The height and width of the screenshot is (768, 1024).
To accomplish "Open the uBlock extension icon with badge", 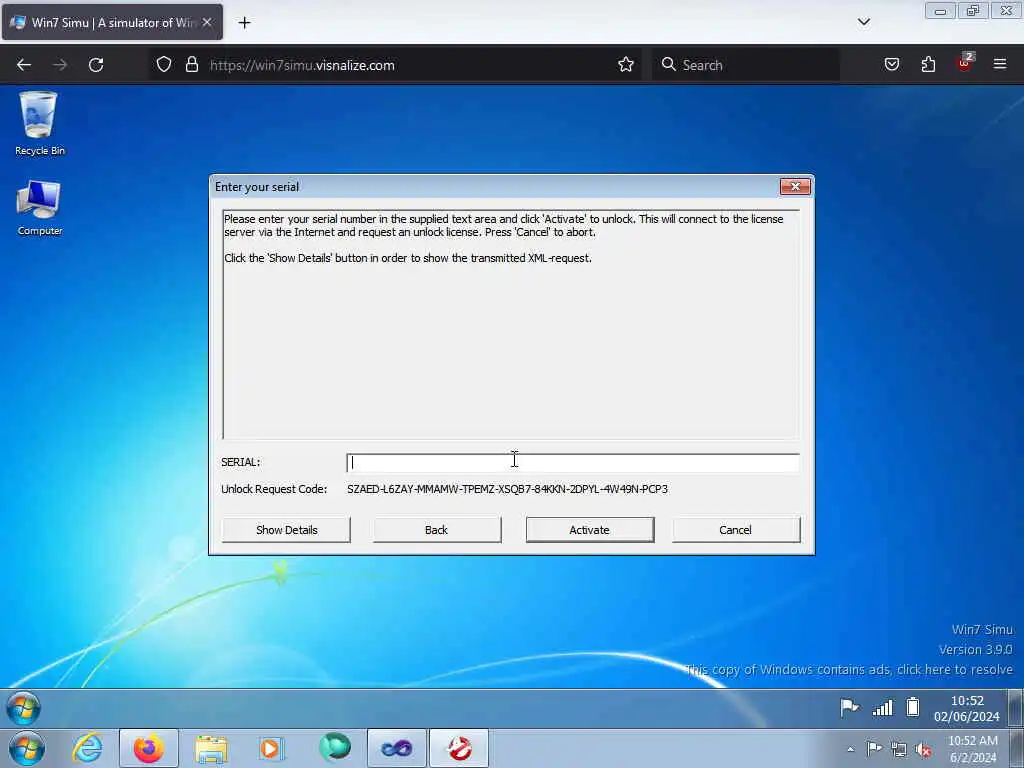I will point(965,63).
